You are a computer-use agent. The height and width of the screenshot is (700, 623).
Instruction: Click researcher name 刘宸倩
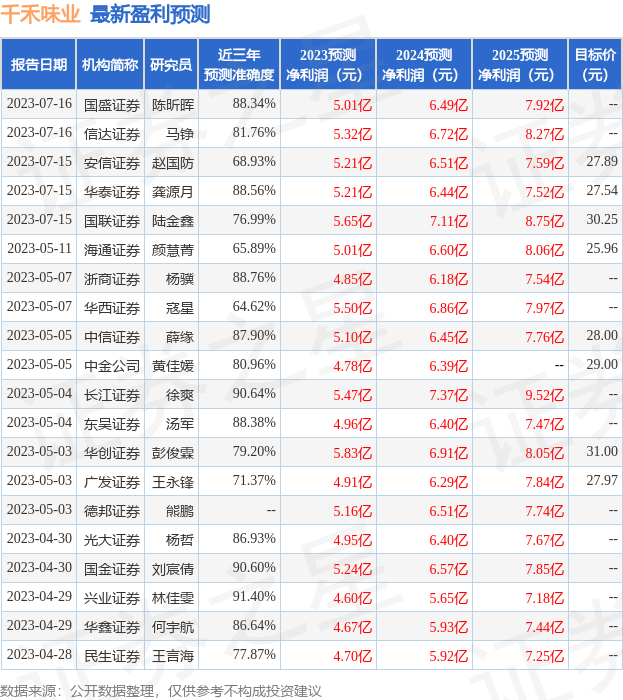click(x=173, y=570)
